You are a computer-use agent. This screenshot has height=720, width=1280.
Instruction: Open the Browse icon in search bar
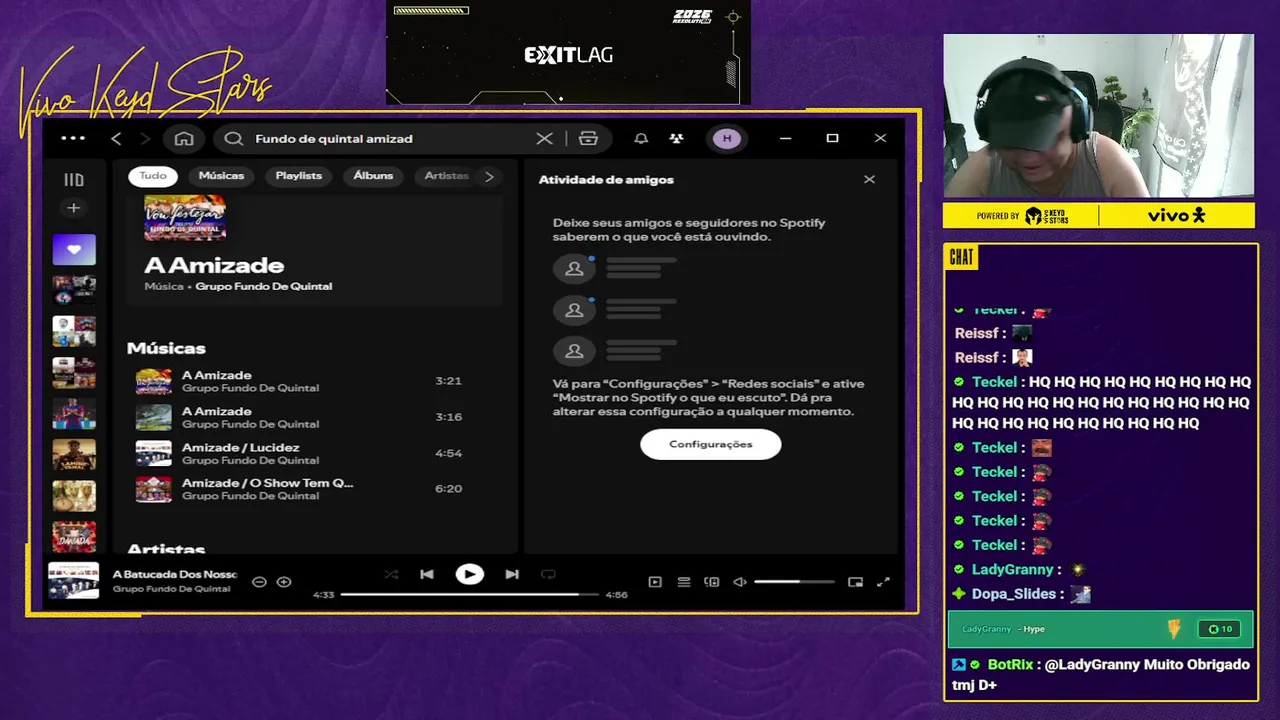pos(588,138)
